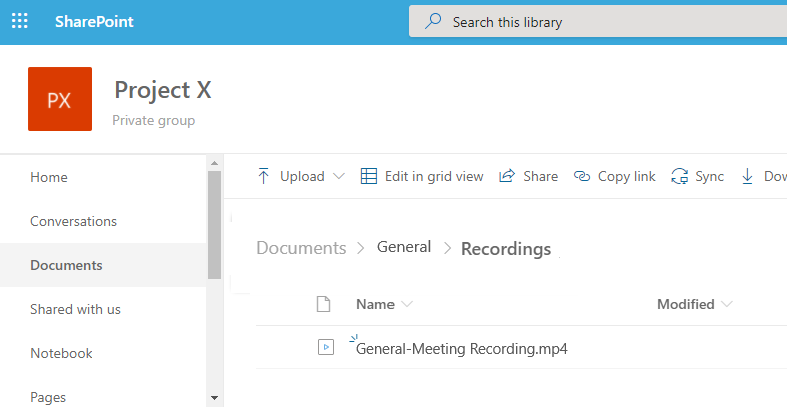Go to General folder breadcrumb
787x407 pixels.
pyautogui.click(x=404, y=247)
